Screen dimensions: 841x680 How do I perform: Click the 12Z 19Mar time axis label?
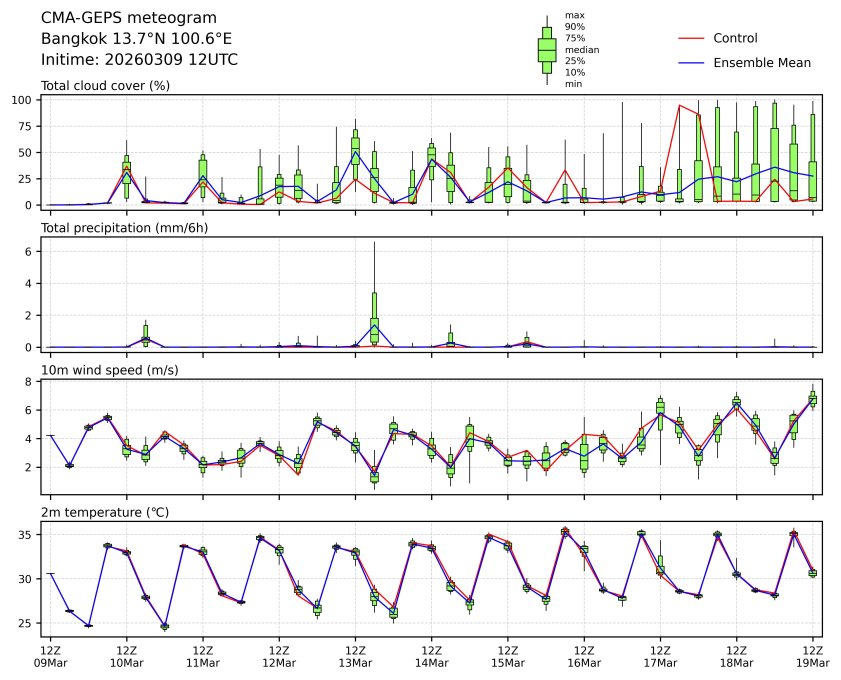pos(812,655)
